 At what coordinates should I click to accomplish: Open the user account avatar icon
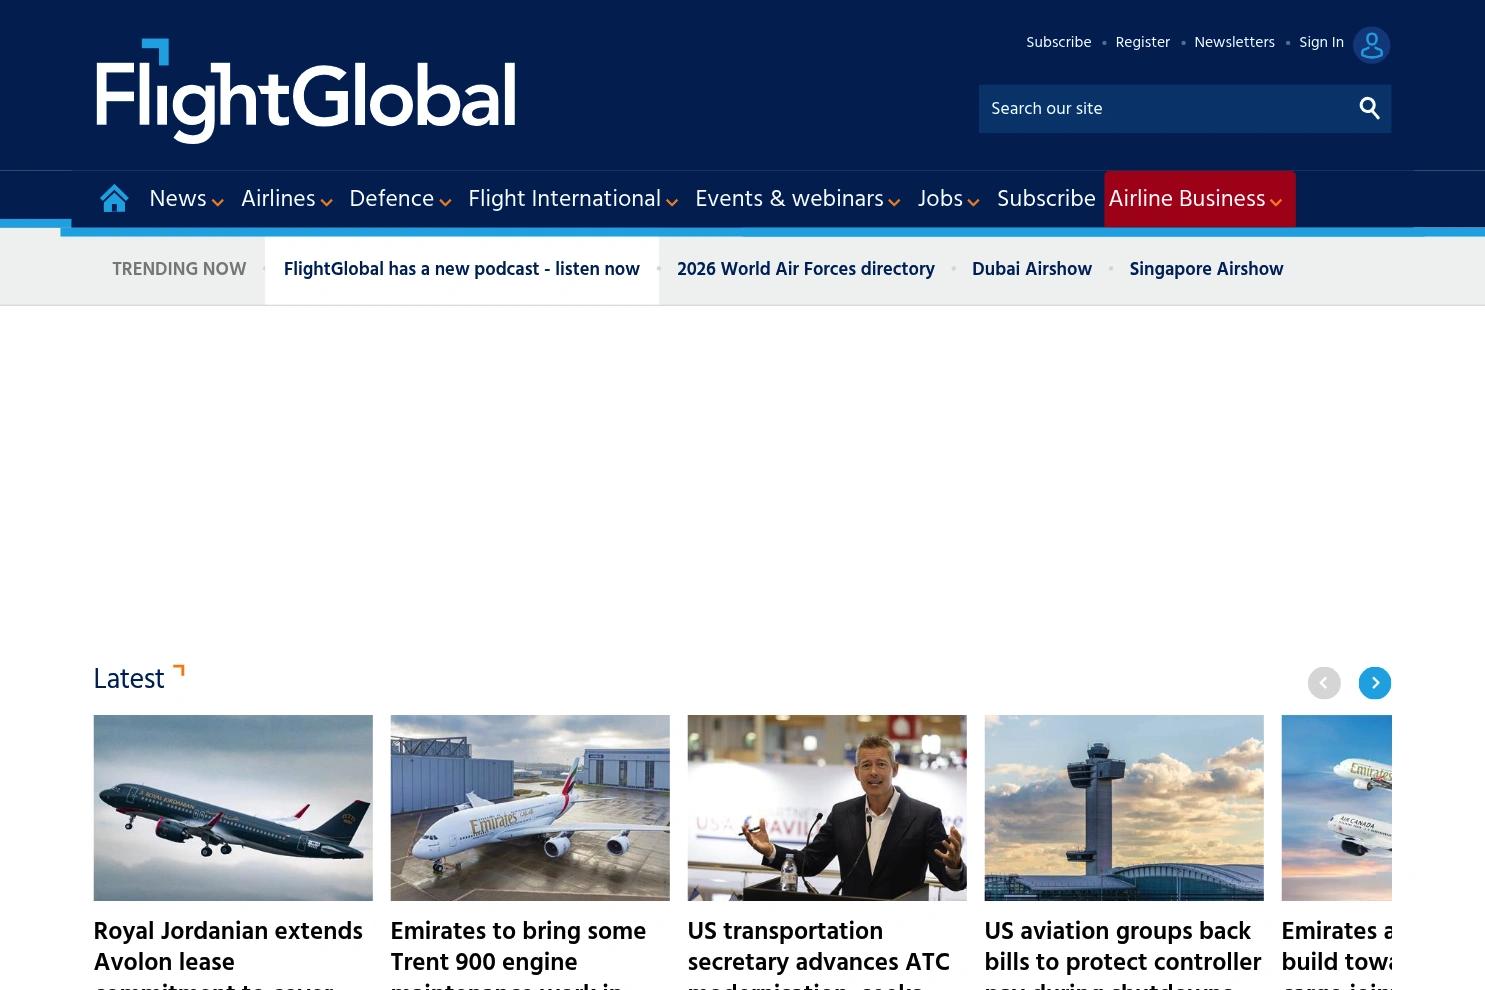click(1371, 44)
